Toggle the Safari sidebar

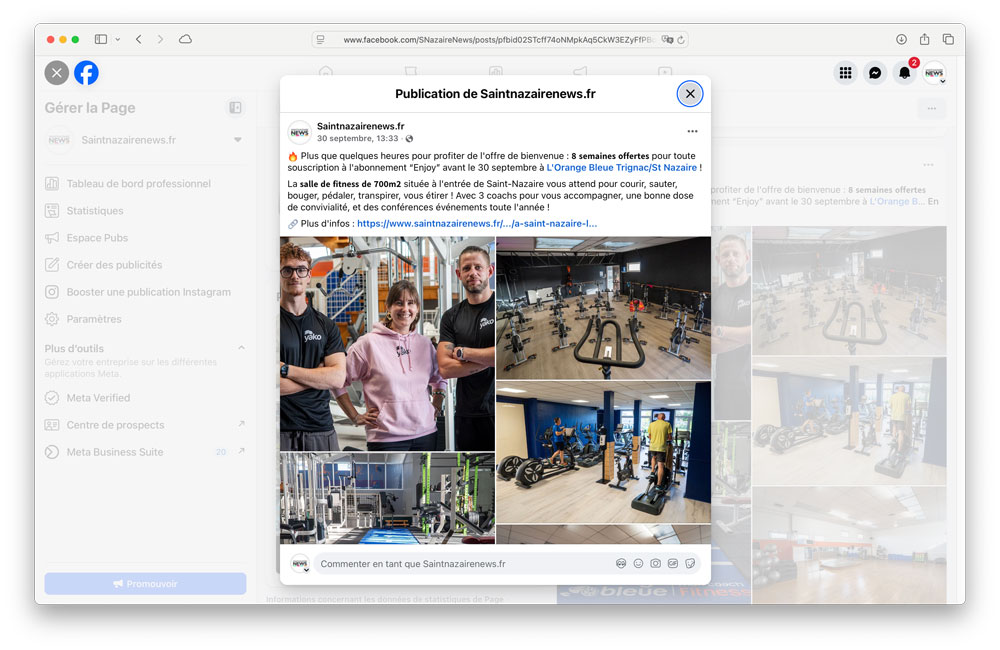click(101, 39)
